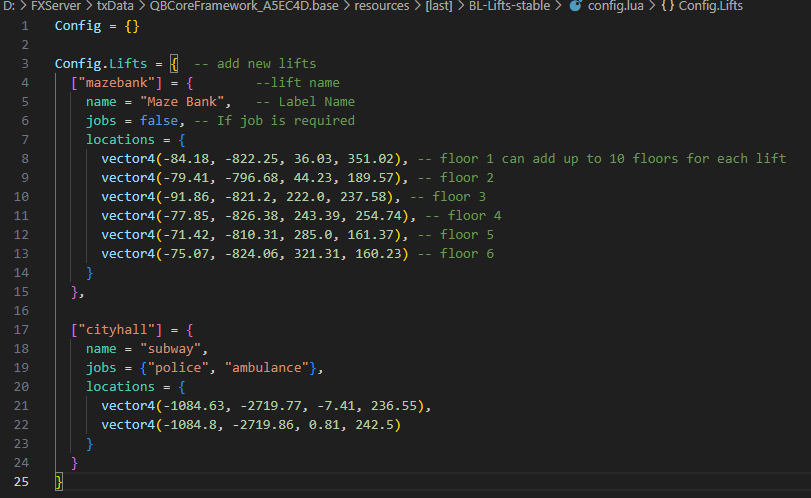Click the "ambulance" job string
The width and height of the screenshot is (811, 498).
[267, 368]
